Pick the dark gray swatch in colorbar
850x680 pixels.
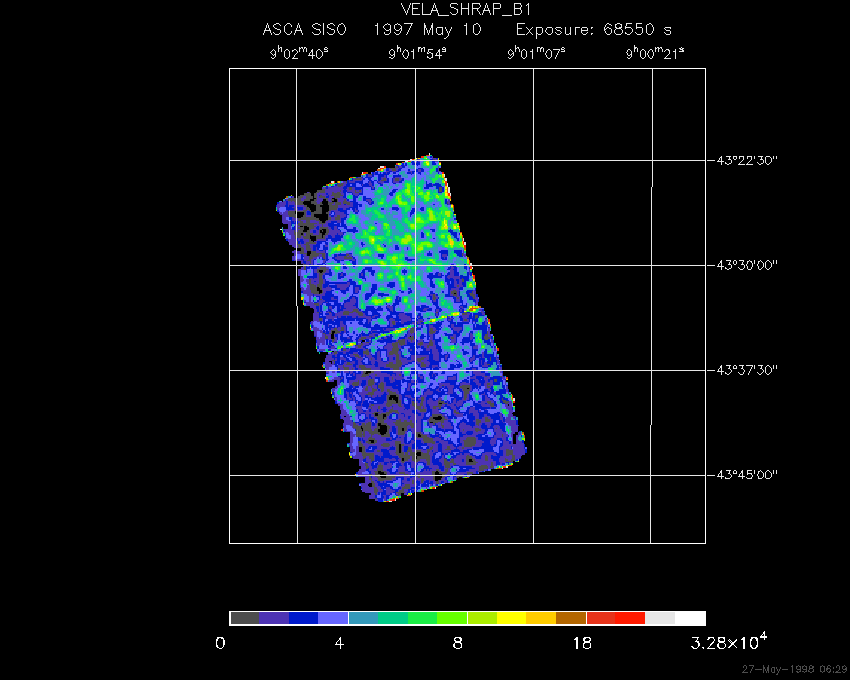coord(244,618)
